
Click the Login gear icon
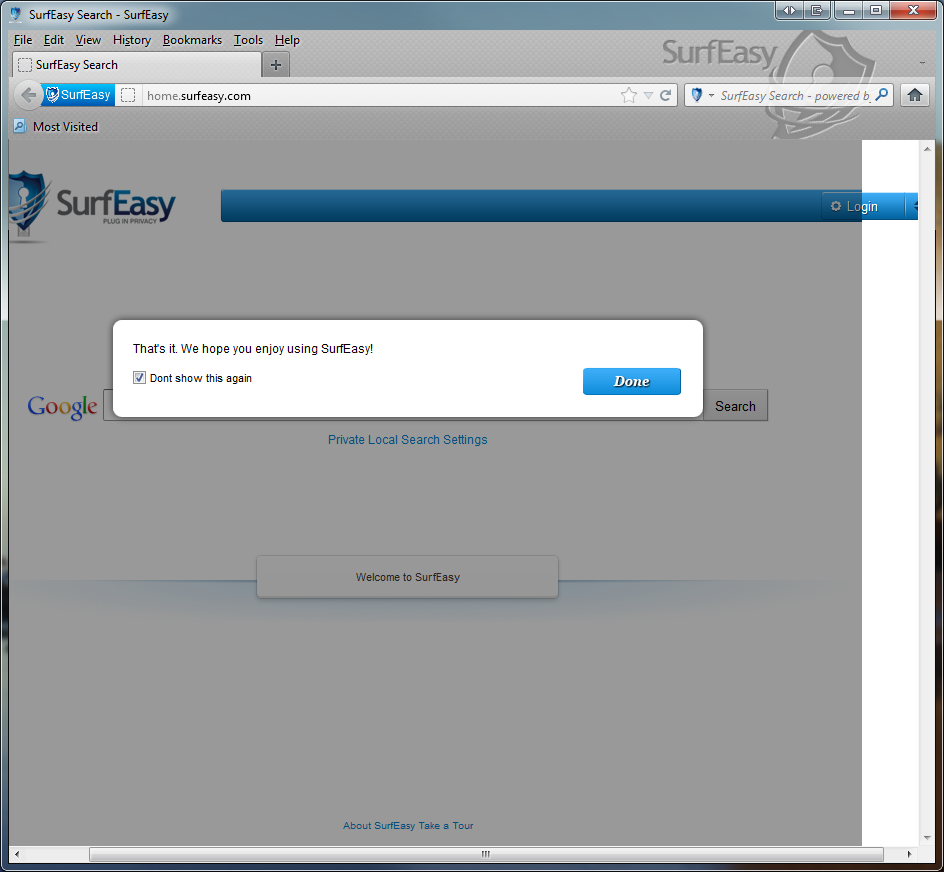836,206
